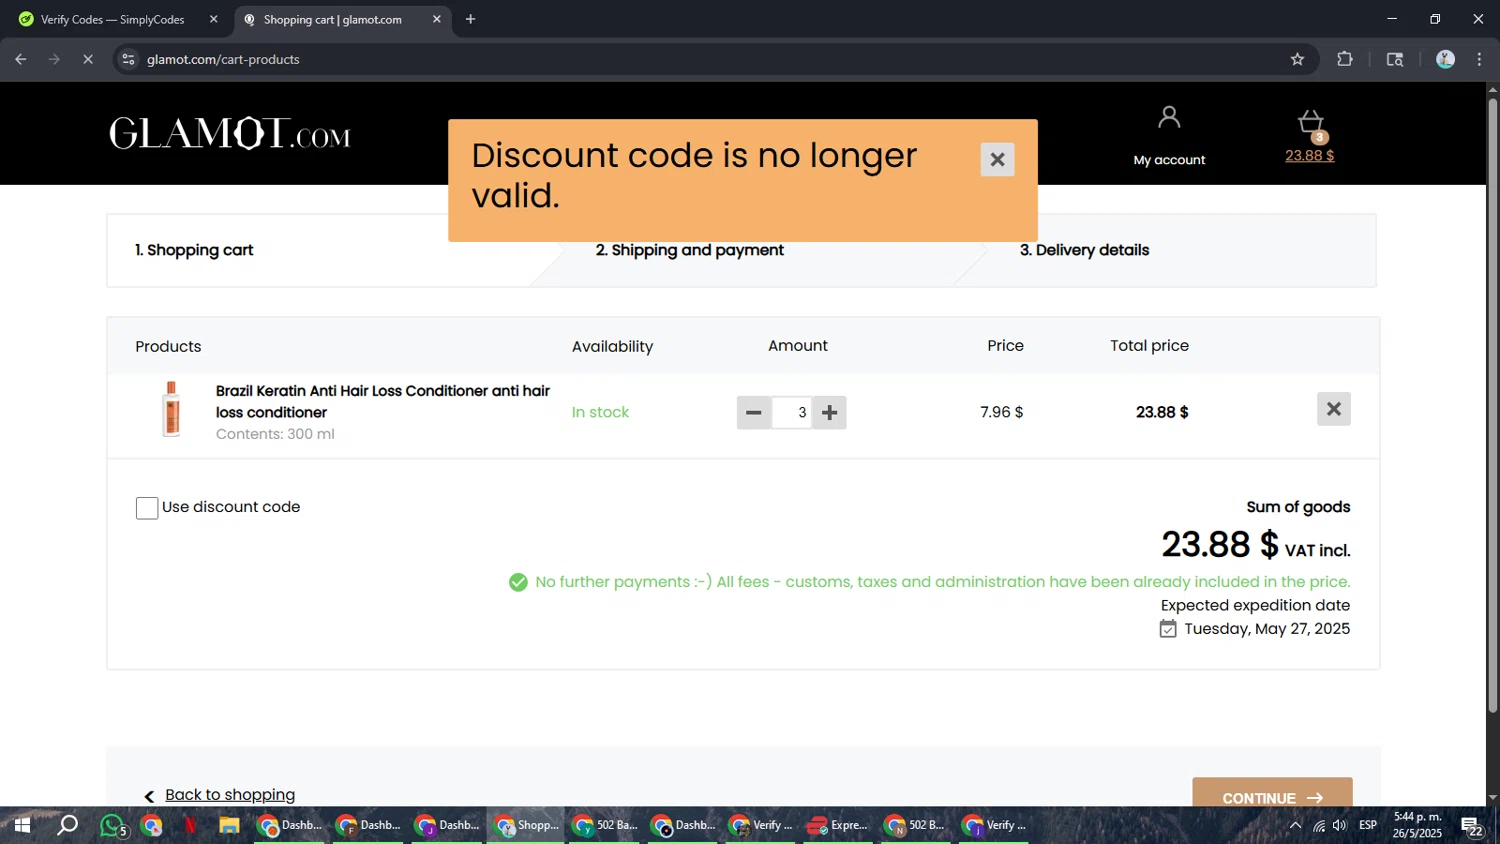The width and height of the screenshot is (1500, 844).
Task: Open Brazil Keratin Anti Hair Loss Conditioner link
Action: click(x=382, y=401)
